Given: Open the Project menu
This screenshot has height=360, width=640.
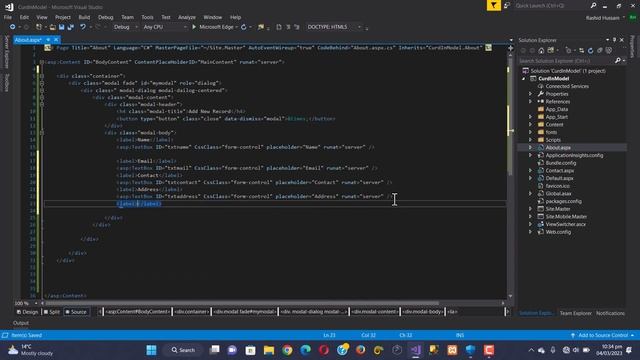Looking at the screenshot, I should click(63, 17).
